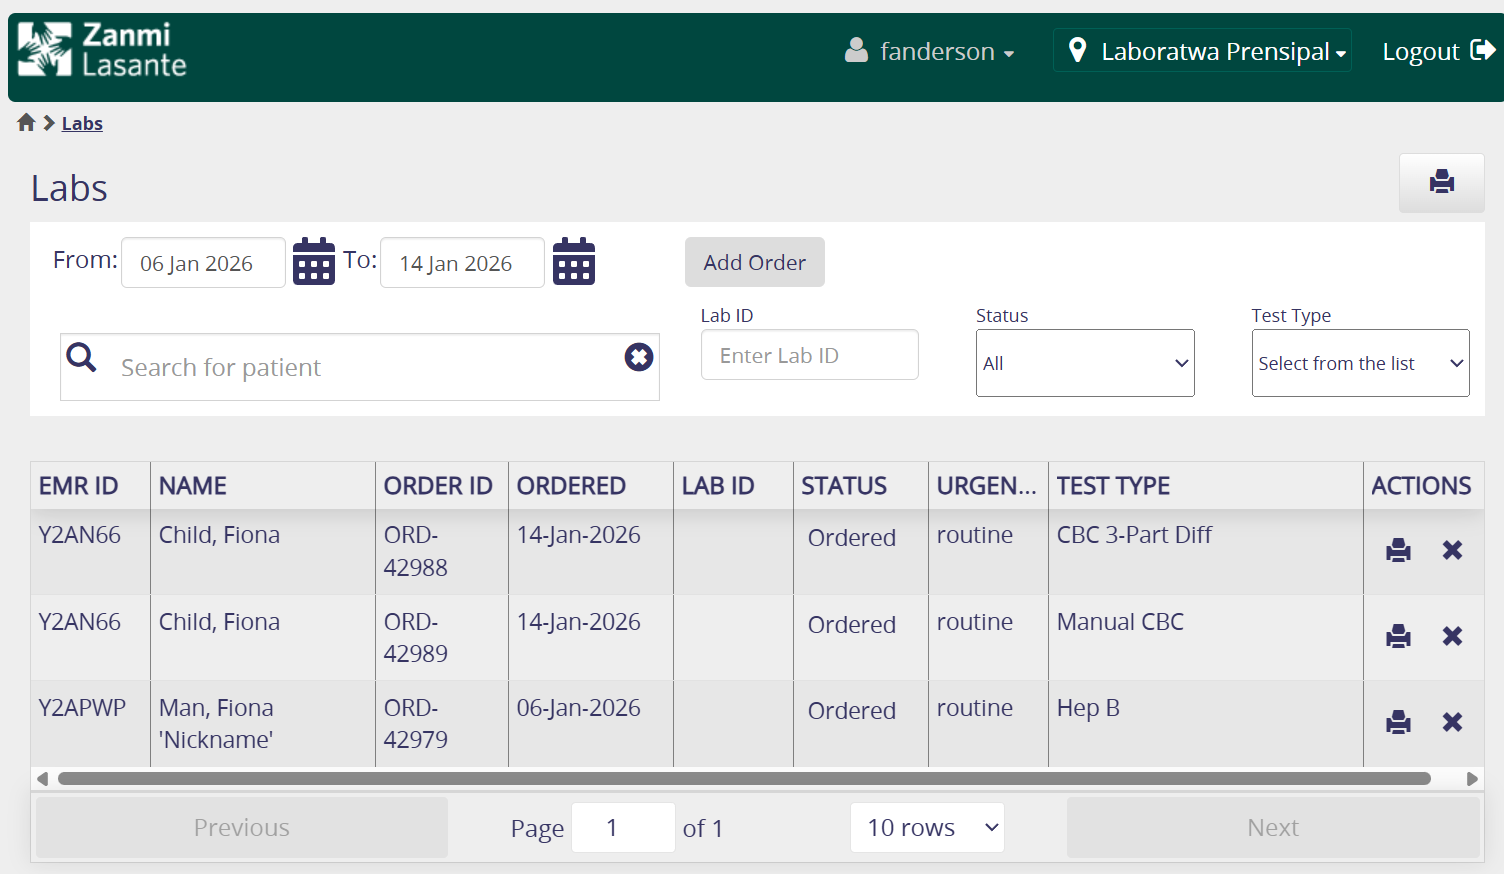Click the horizontal table scrollbar
This screenshot has height=874, width=1504.
[x=744, y=779]
